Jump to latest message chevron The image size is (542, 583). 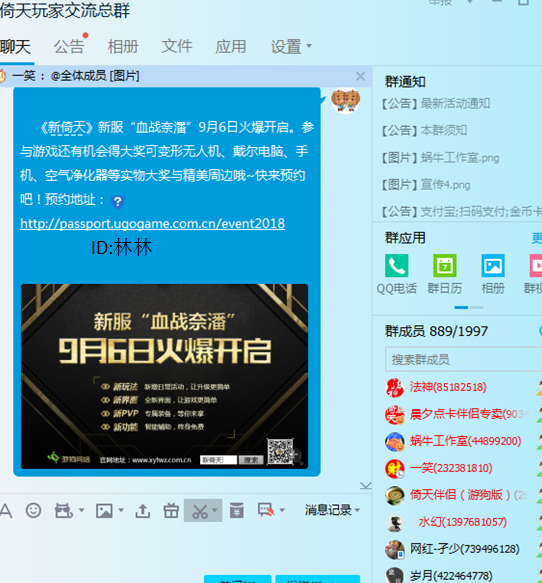click(x=366, y=486)
